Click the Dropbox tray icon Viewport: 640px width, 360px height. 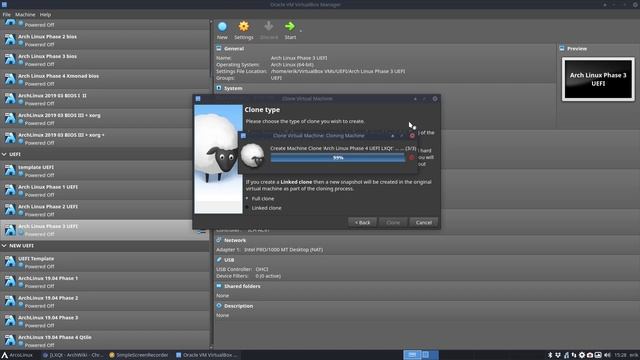[x=558, y=355]
